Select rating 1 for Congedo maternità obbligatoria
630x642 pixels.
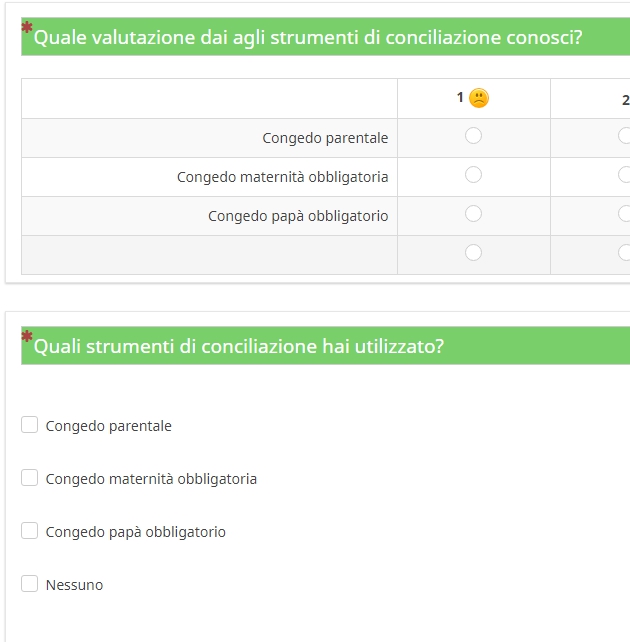474,175
